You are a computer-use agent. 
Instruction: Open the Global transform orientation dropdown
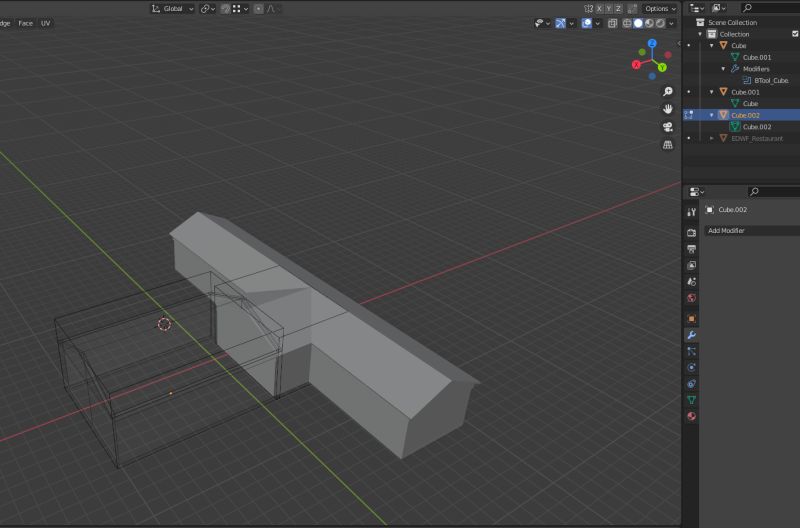pos(172,9)
